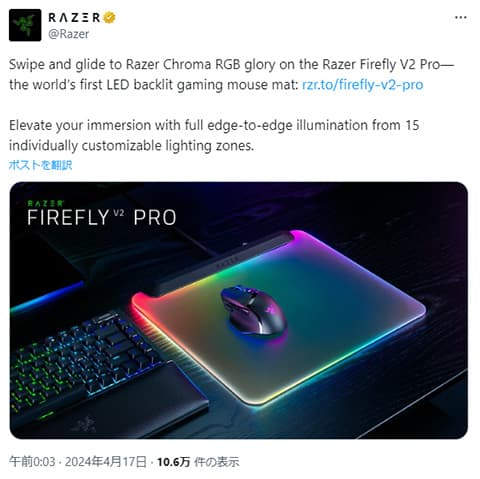
Task: View the 10.6万 件の表示 count
Action: 198,462
